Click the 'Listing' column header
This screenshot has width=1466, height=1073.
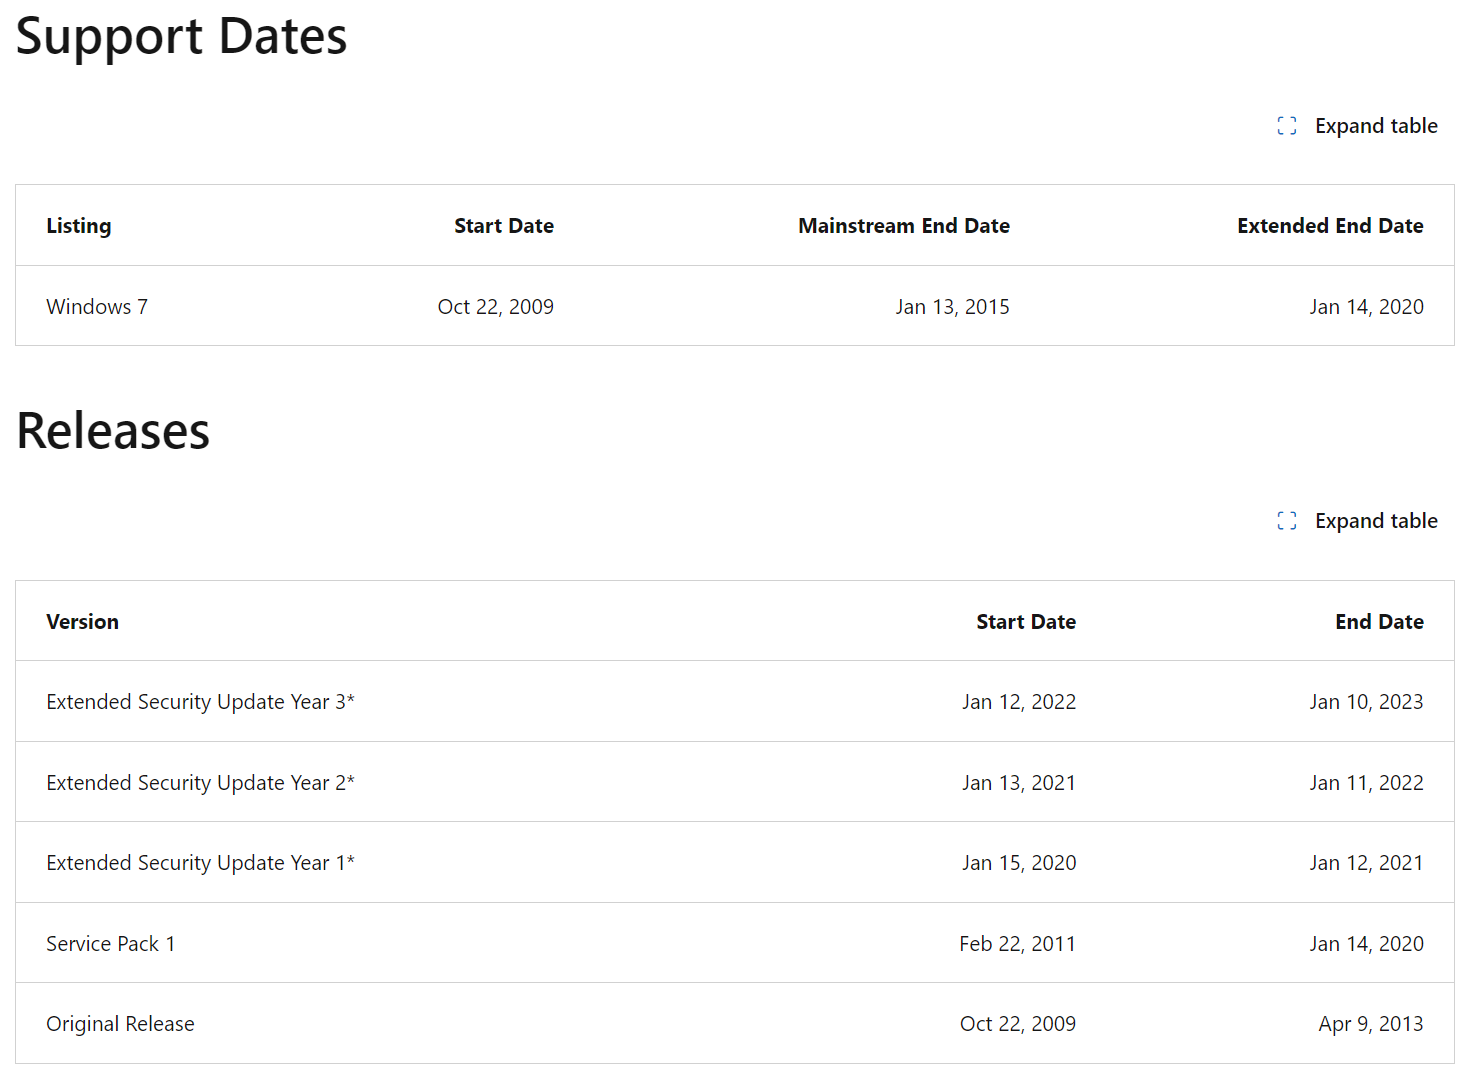click(79, 226)
